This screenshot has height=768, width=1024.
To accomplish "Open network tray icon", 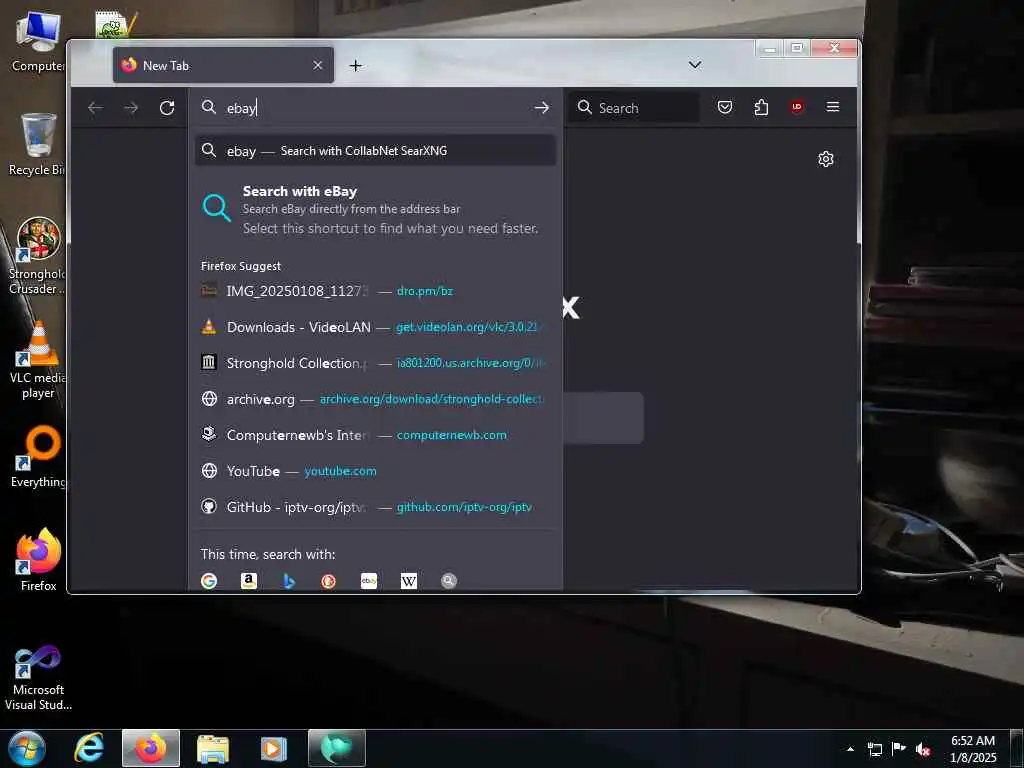I will pos(874,749).
